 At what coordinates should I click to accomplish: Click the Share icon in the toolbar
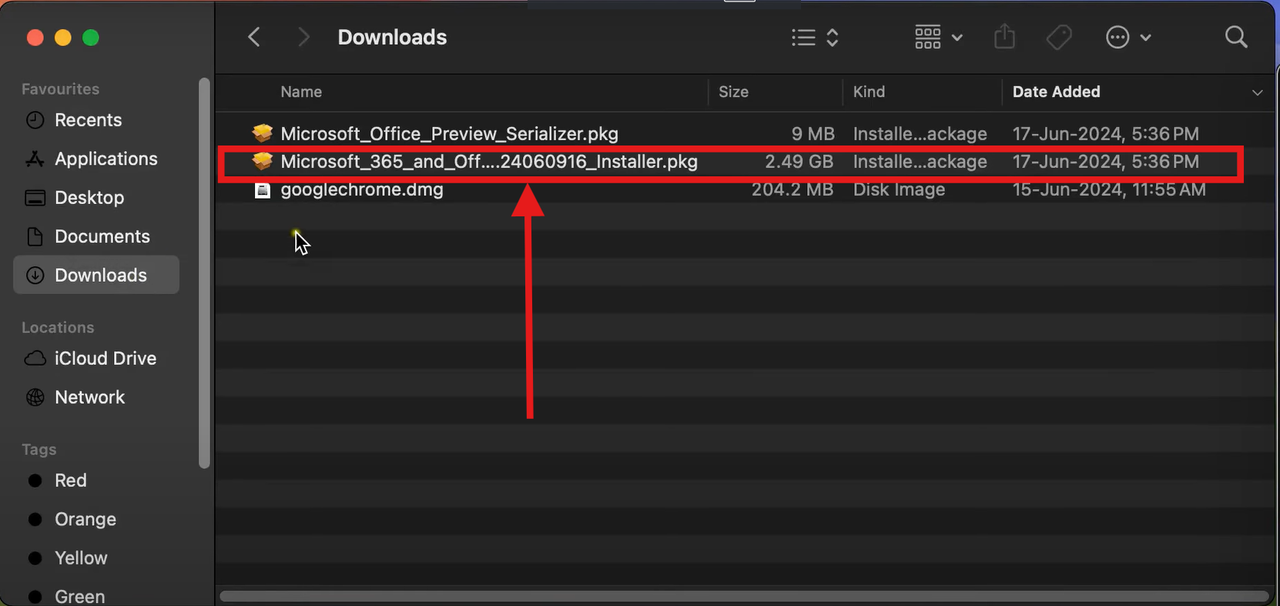pos(1004,37)
